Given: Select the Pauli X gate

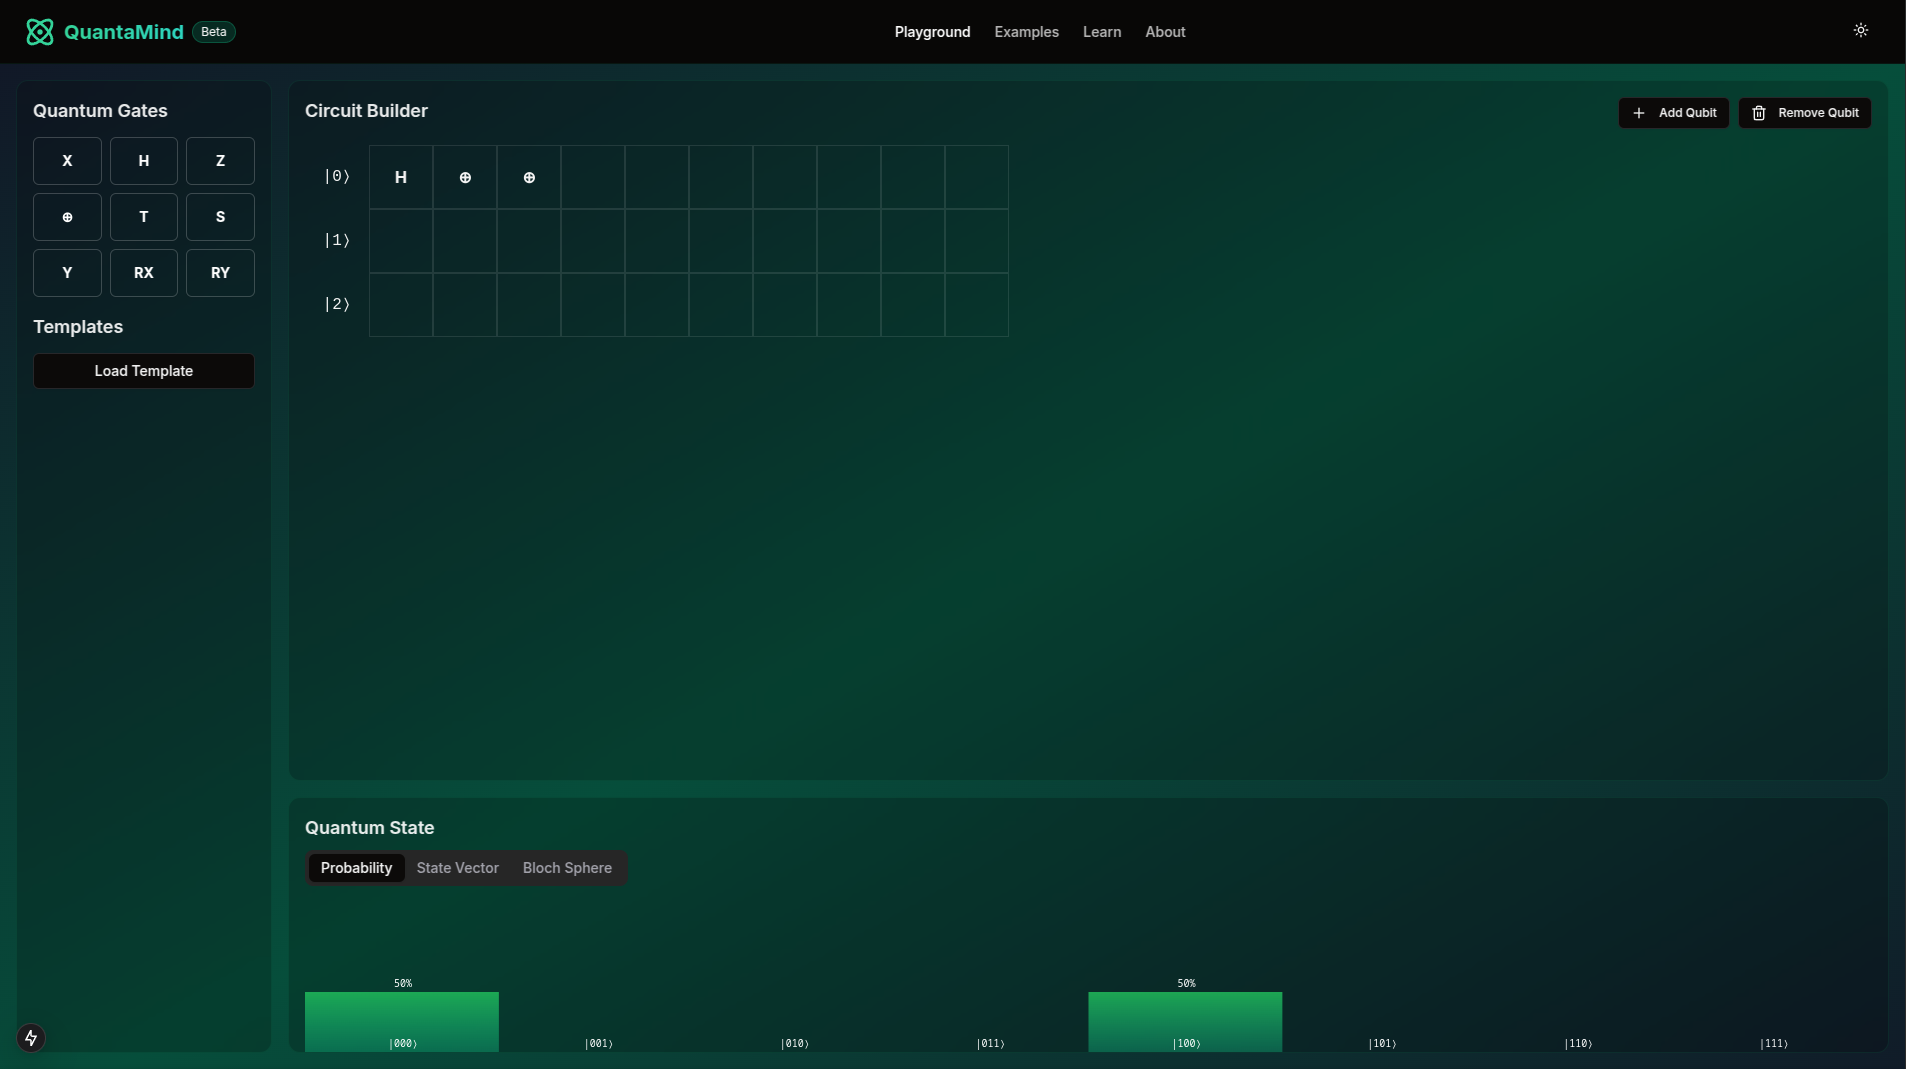Looking at the screenshot, I should pyautogui.click(x=67, y=161).
